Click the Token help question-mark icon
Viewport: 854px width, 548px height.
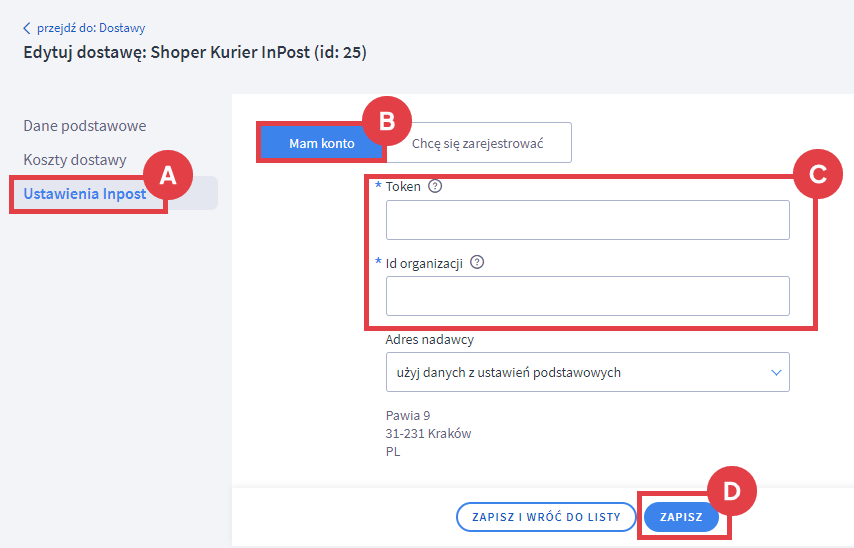[x=435, y=186]
